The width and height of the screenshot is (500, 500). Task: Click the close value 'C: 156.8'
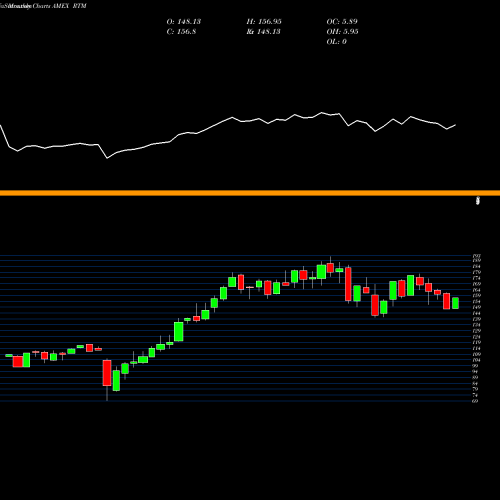181,32
